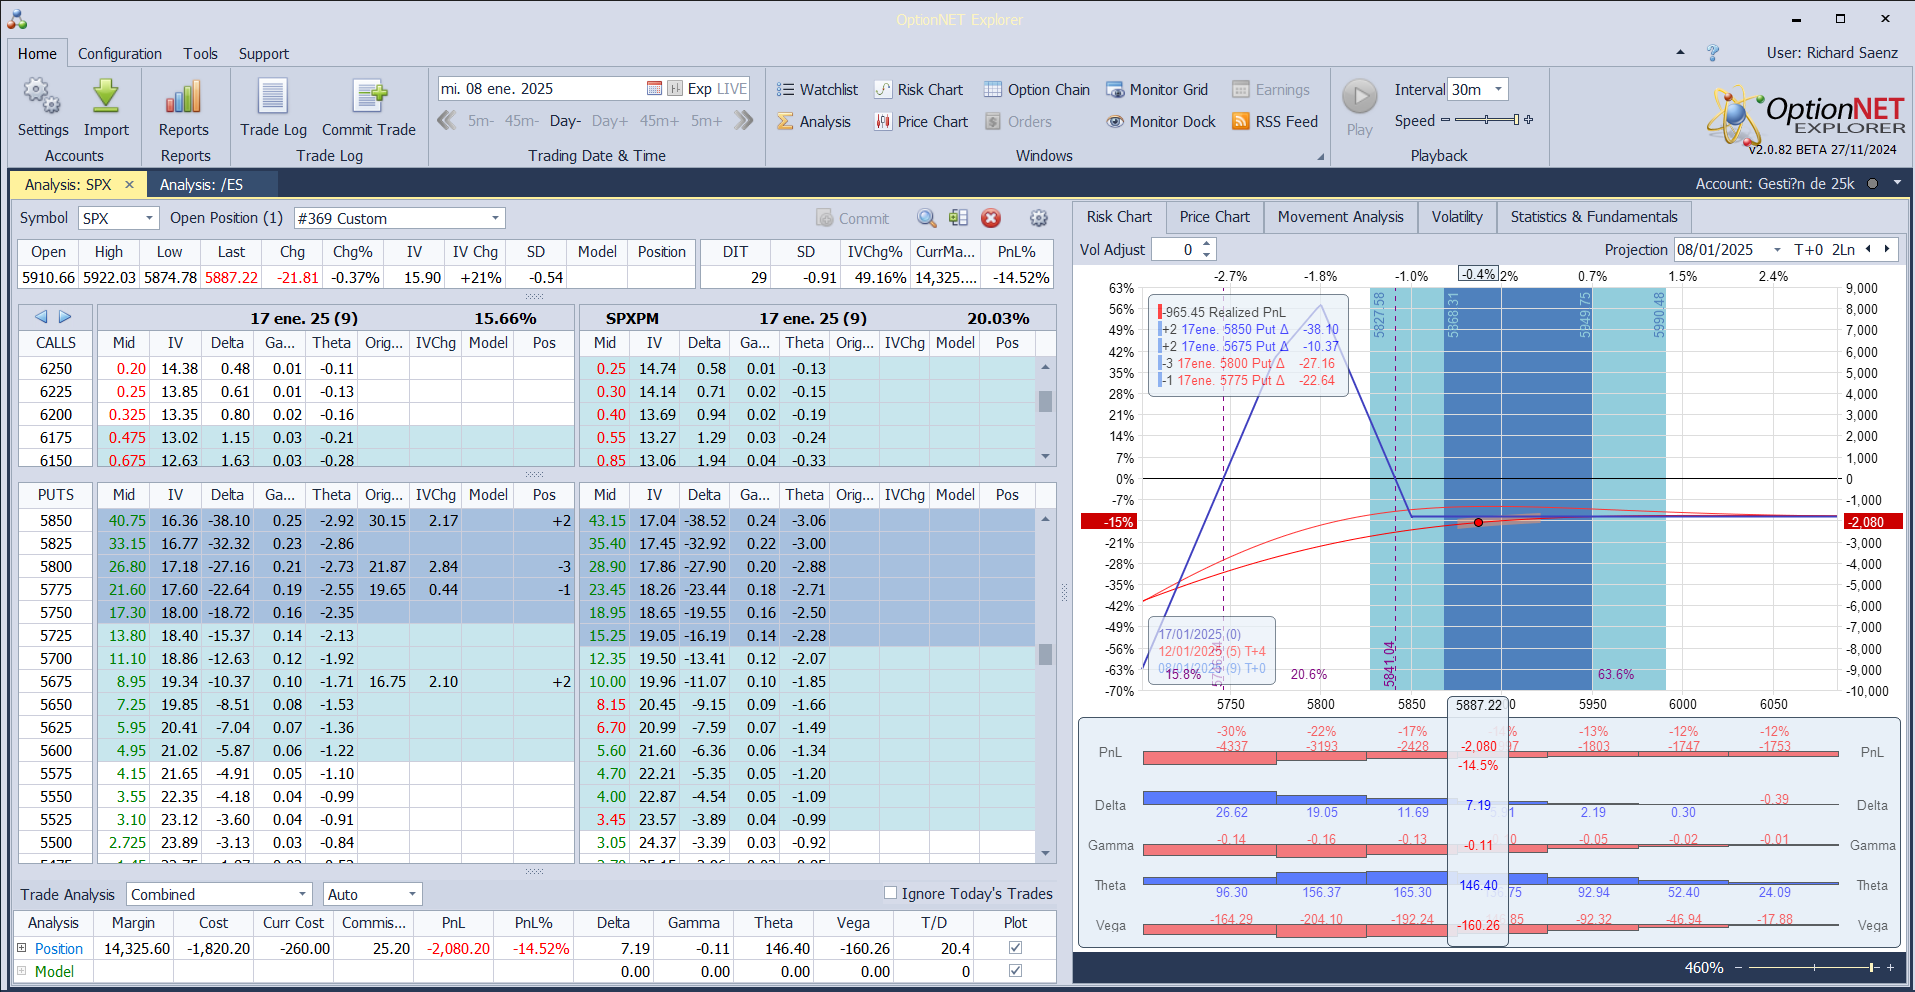Step forward with the Day+ button

[610, 121]
